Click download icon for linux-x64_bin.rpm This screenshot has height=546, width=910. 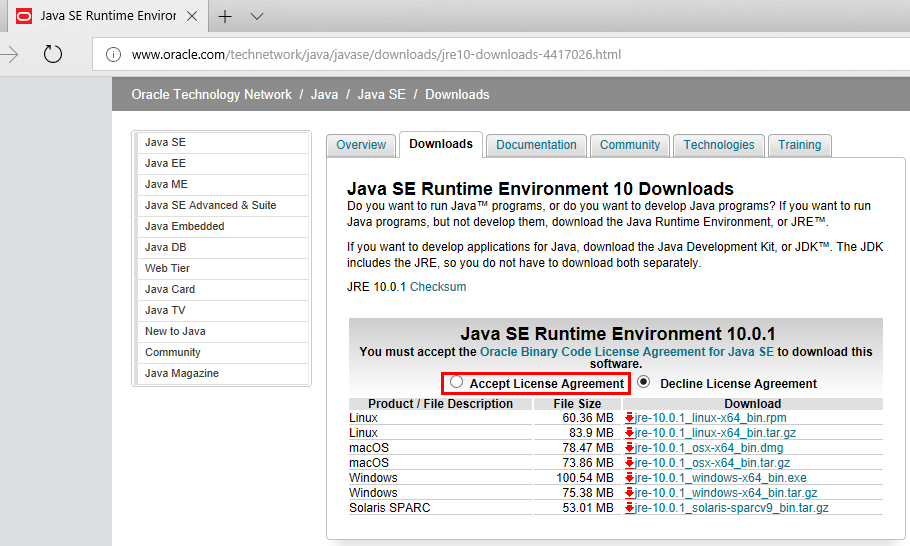point(629,418)
